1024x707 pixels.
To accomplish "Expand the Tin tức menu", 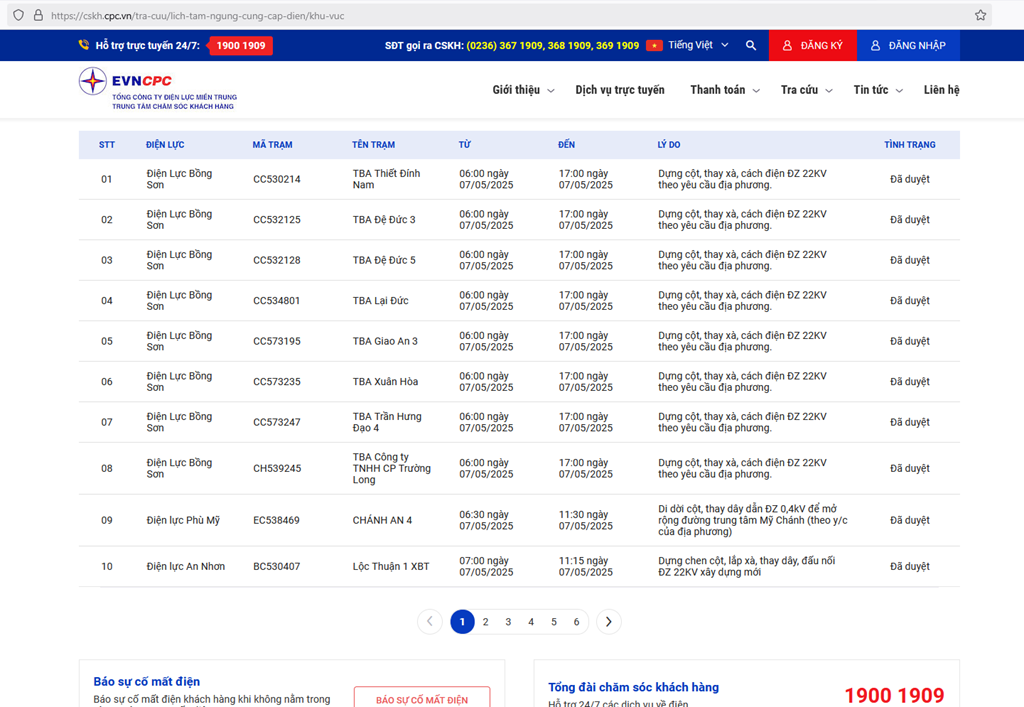I will [x=877, y=90].
